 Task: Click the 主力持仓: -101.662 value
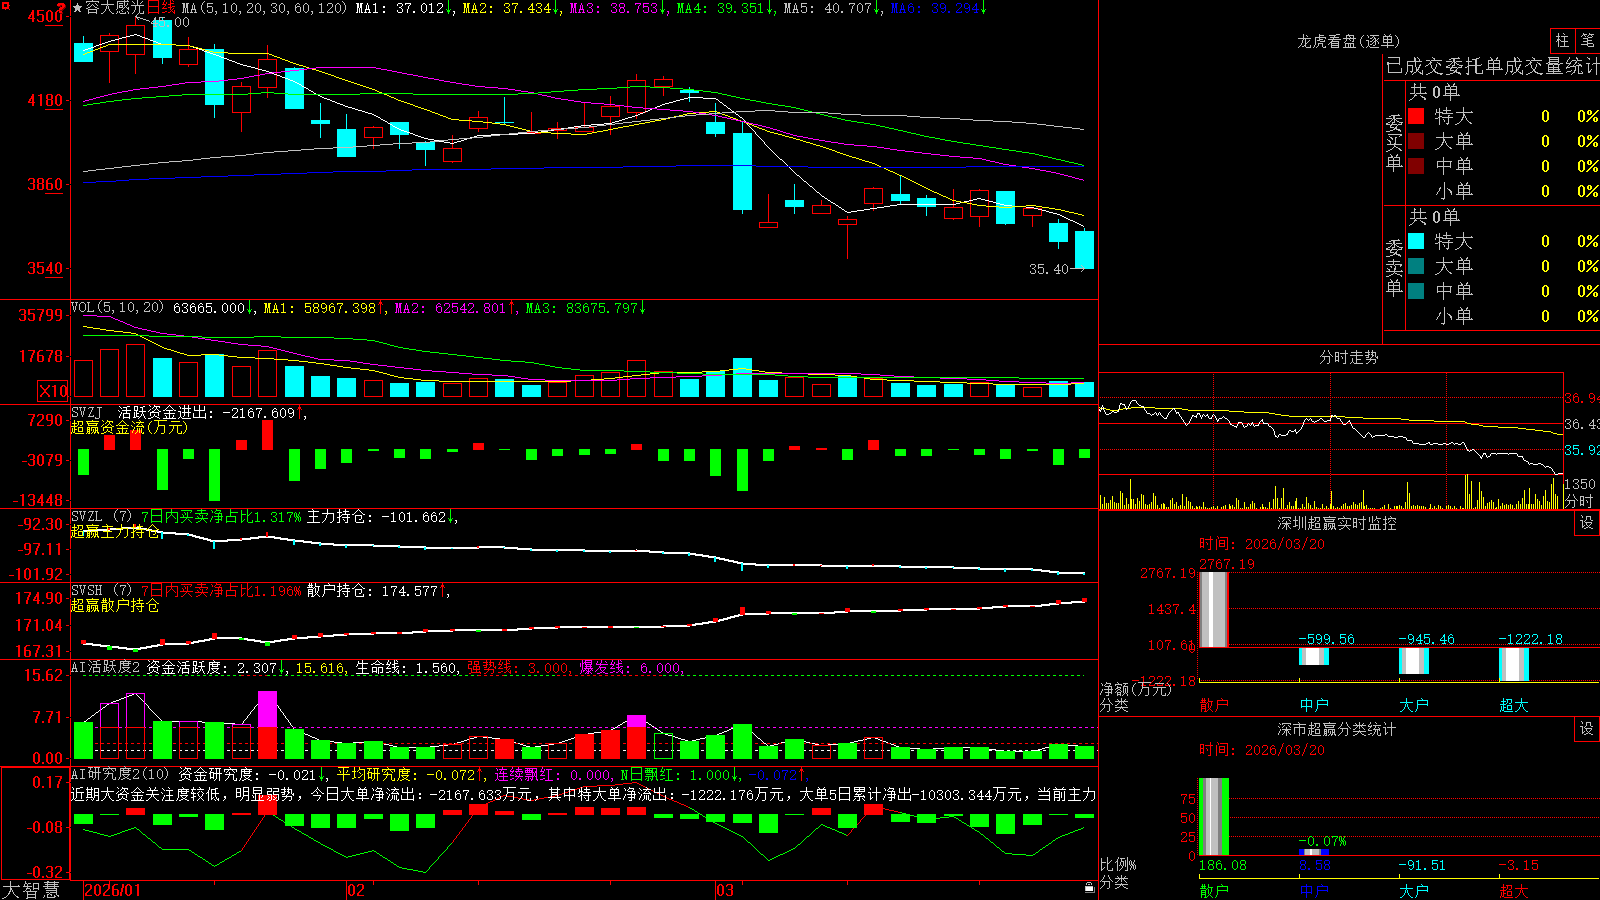click(381, 517)
